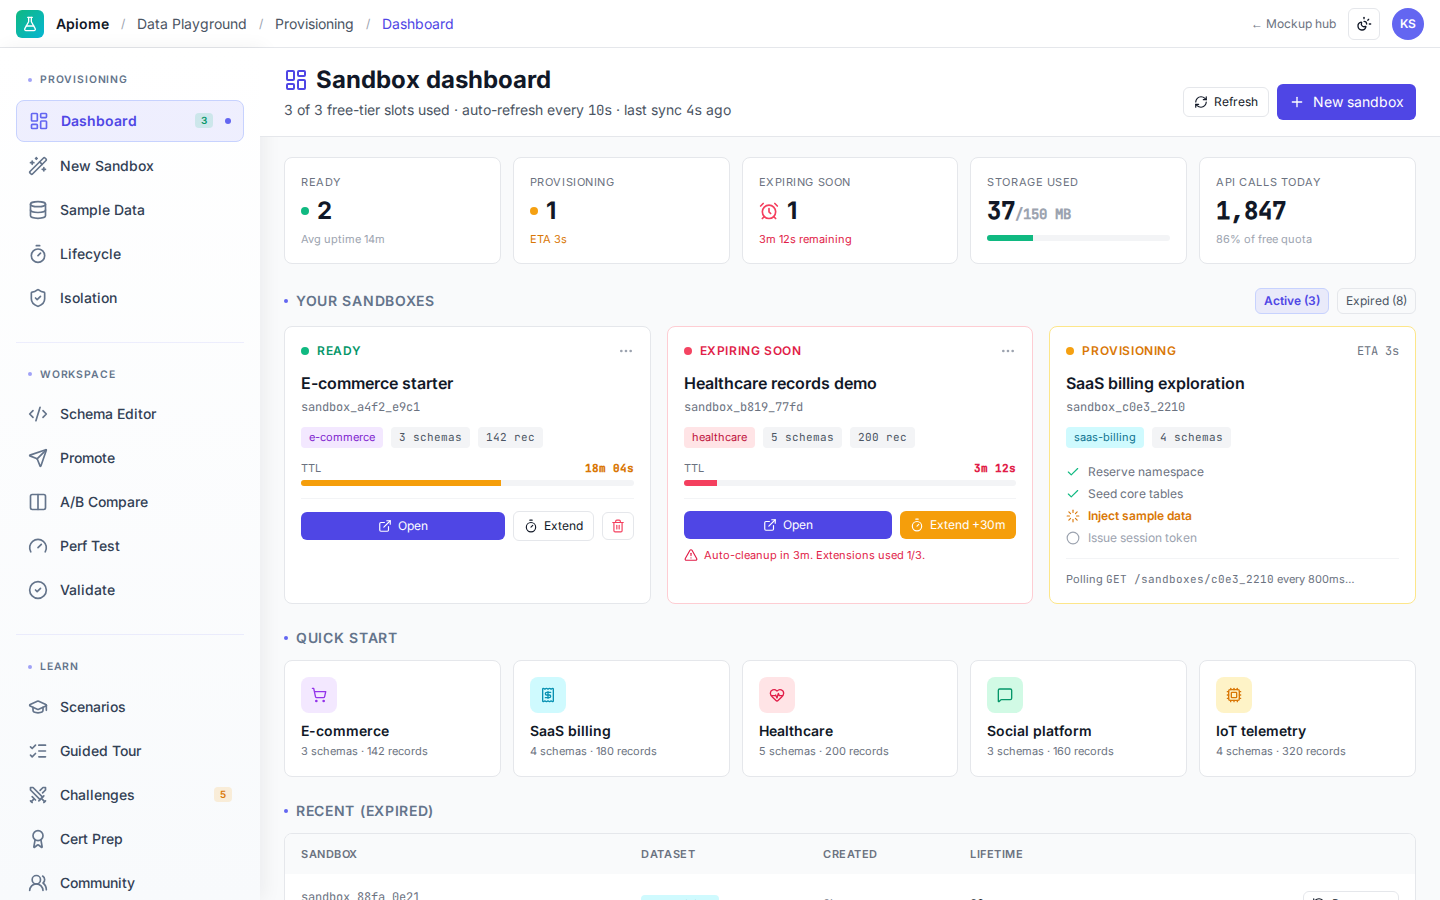Open the Lifecycle section
The width and height of the screenshot is (1440, 900).
(130, 254)
